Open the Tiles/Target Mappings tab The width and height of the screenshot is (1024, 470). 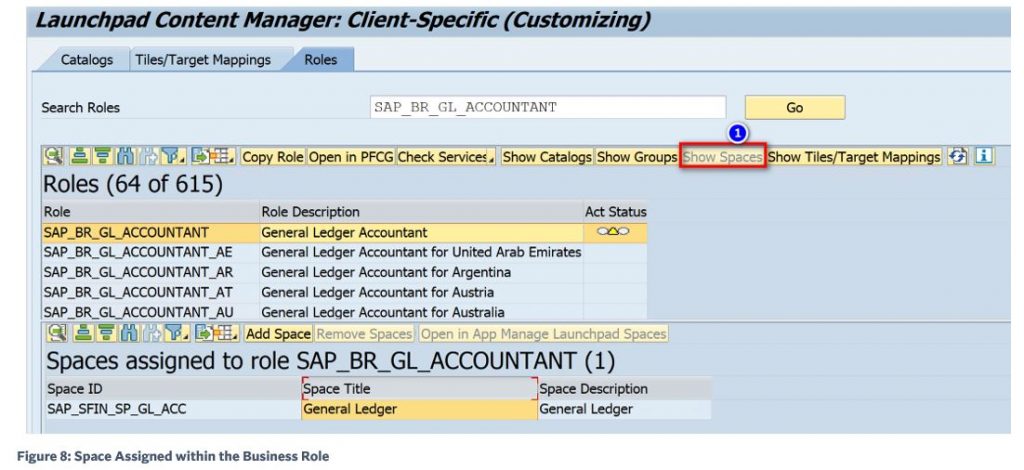coord(203,60)
